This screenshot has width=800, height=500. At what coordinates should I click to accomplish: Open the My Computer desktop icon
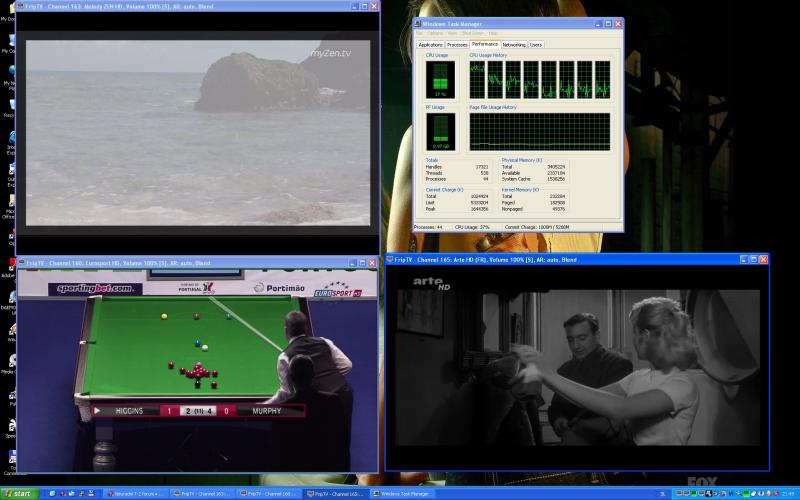pyautogui.click(x=9, y=40)
